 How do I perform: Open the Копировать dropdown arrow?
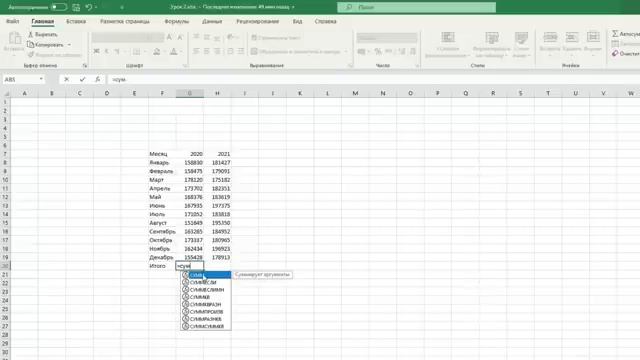pyautogui.click(x=69, y=44)
